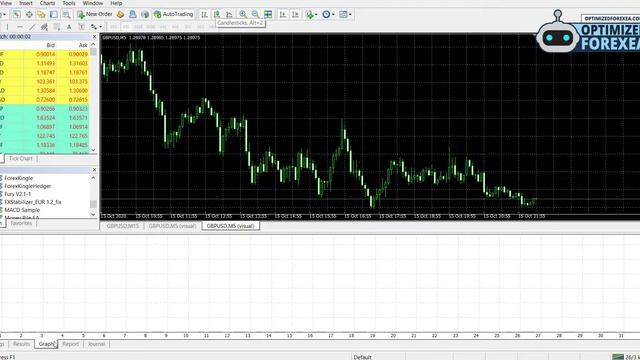
Task: Open the View menu
Action: tap(6, 3)
